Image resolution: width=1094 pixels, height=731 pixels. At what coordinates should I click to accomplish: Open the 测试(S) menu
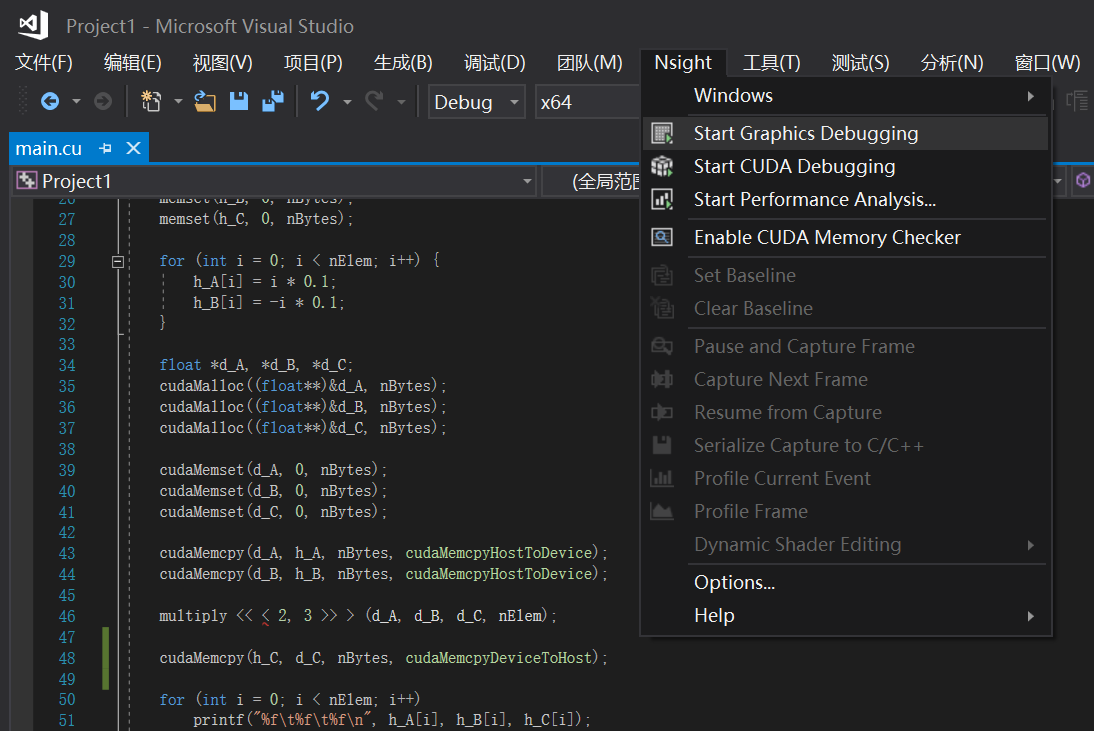pos(860,63)
